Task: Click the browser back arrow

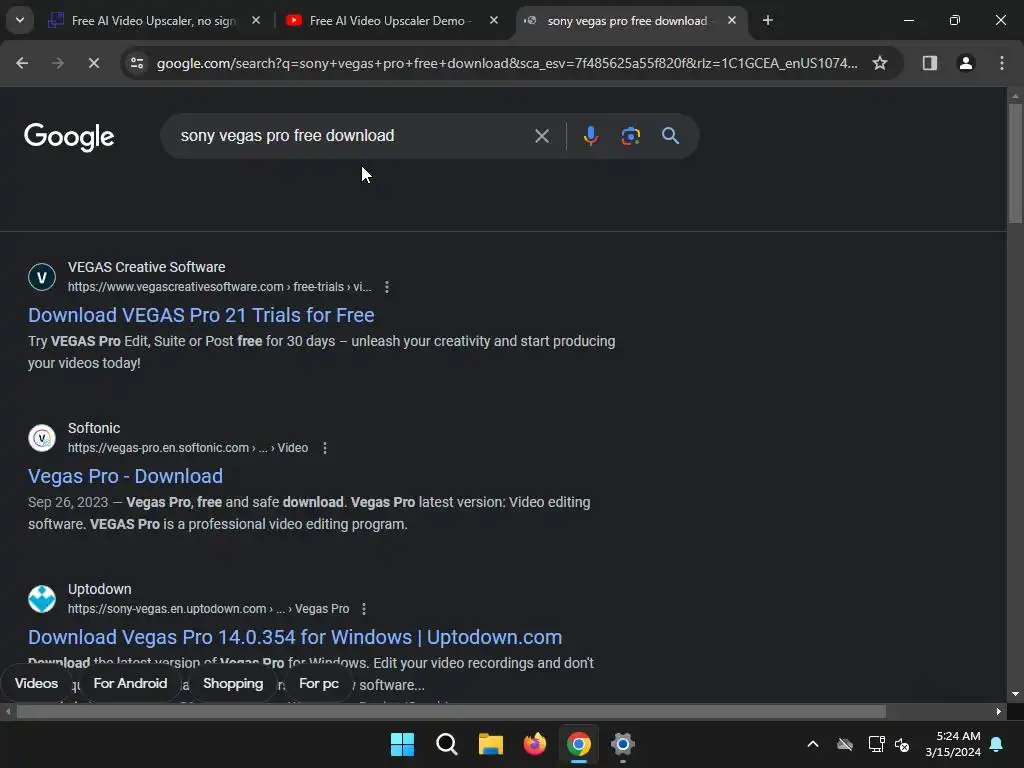Action: pos(22,63)
